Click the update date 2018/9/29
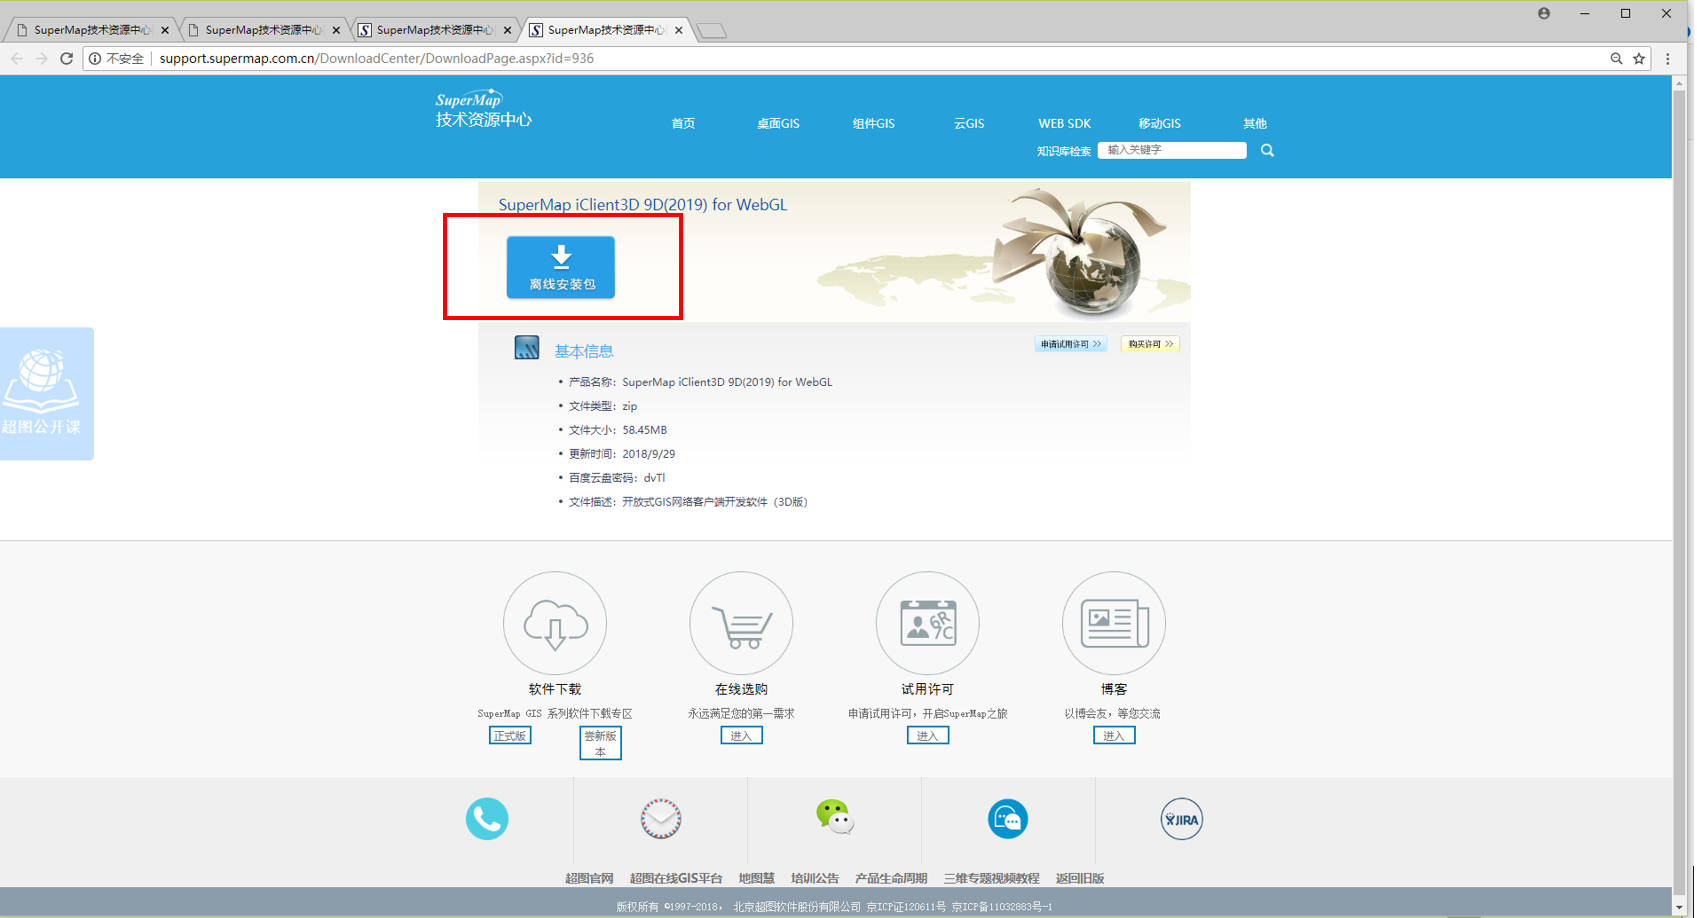The height and width of the screenshot is (918, 1697). pyautogui.click(x=649, y=454)
